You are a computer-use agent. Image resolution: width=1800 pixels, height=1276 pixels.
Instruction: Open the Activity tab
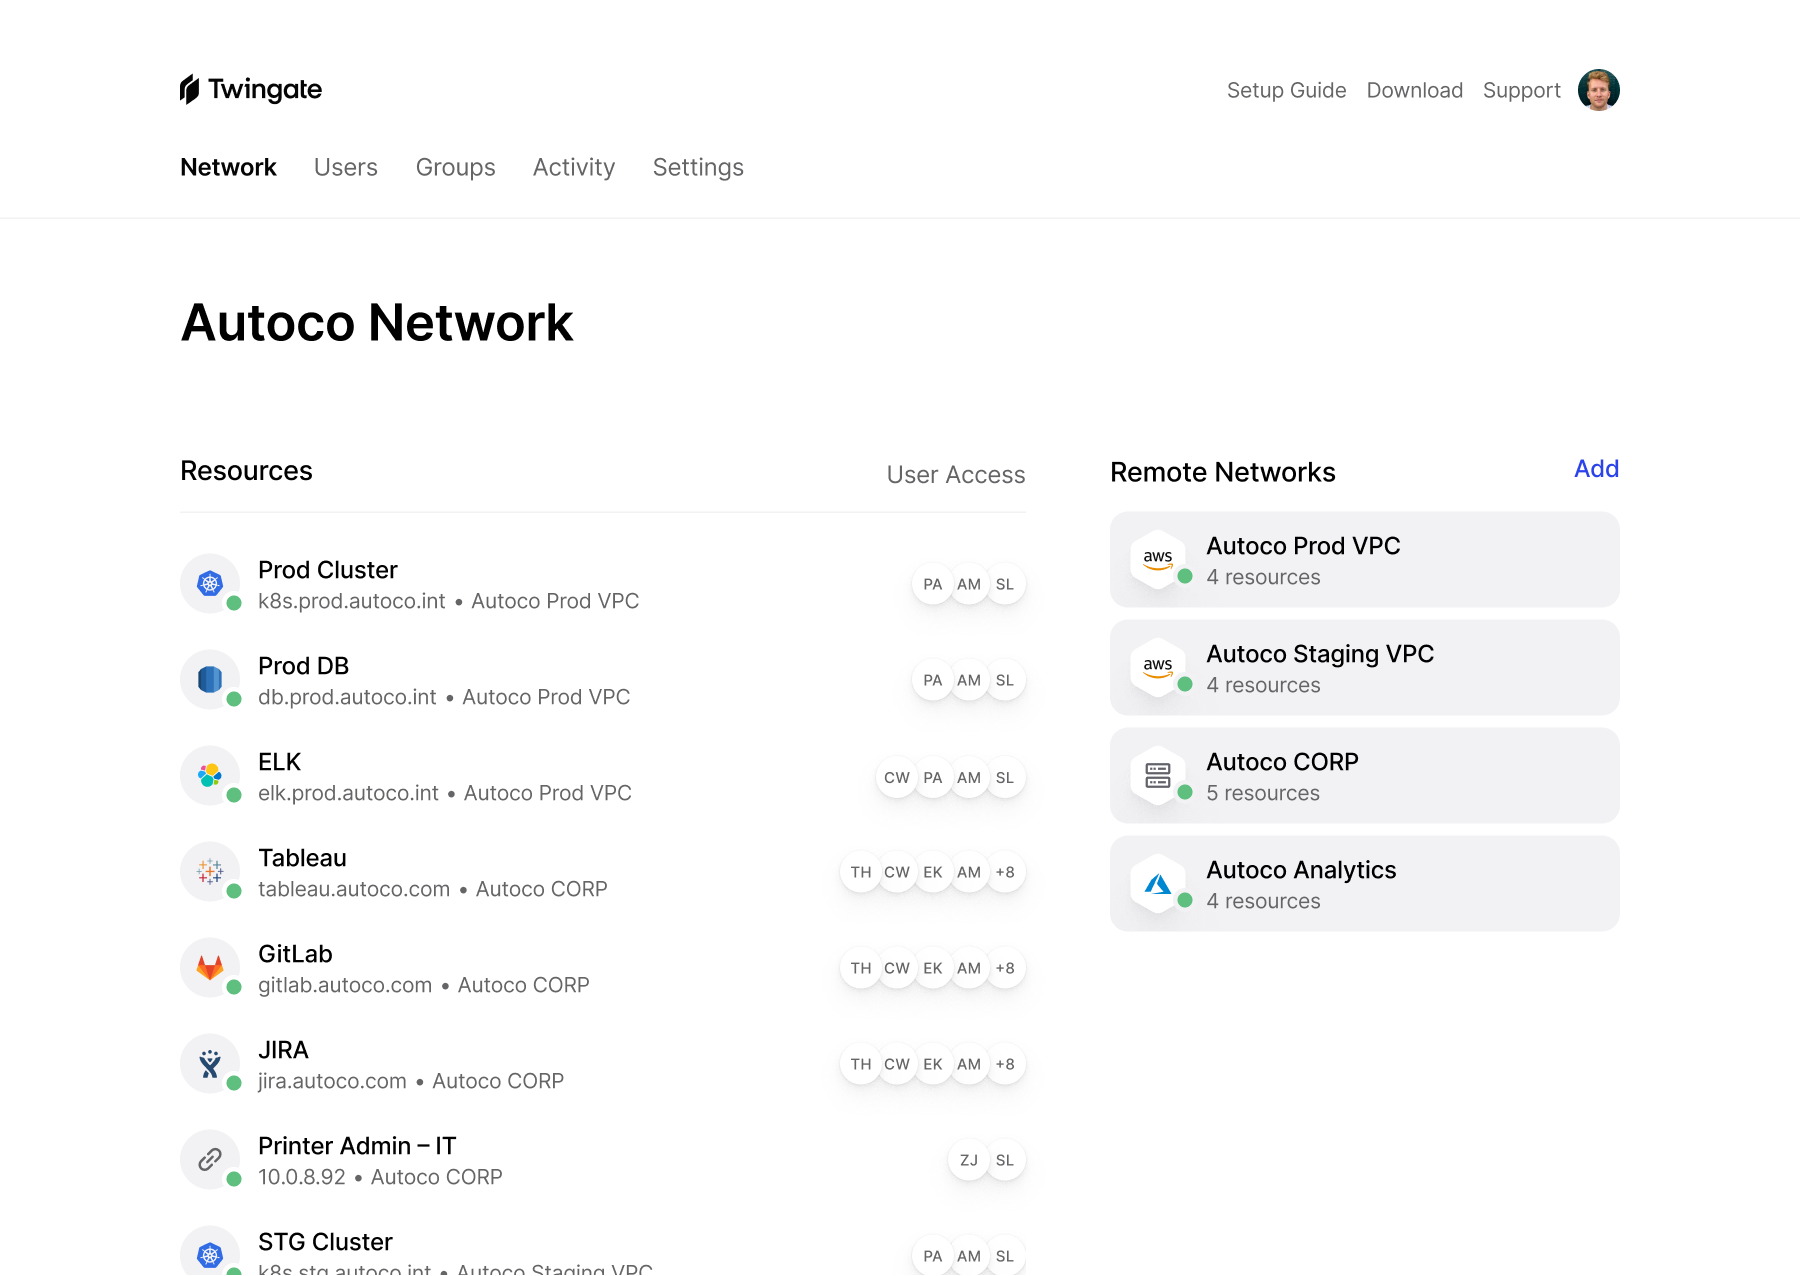coord(573,167)
